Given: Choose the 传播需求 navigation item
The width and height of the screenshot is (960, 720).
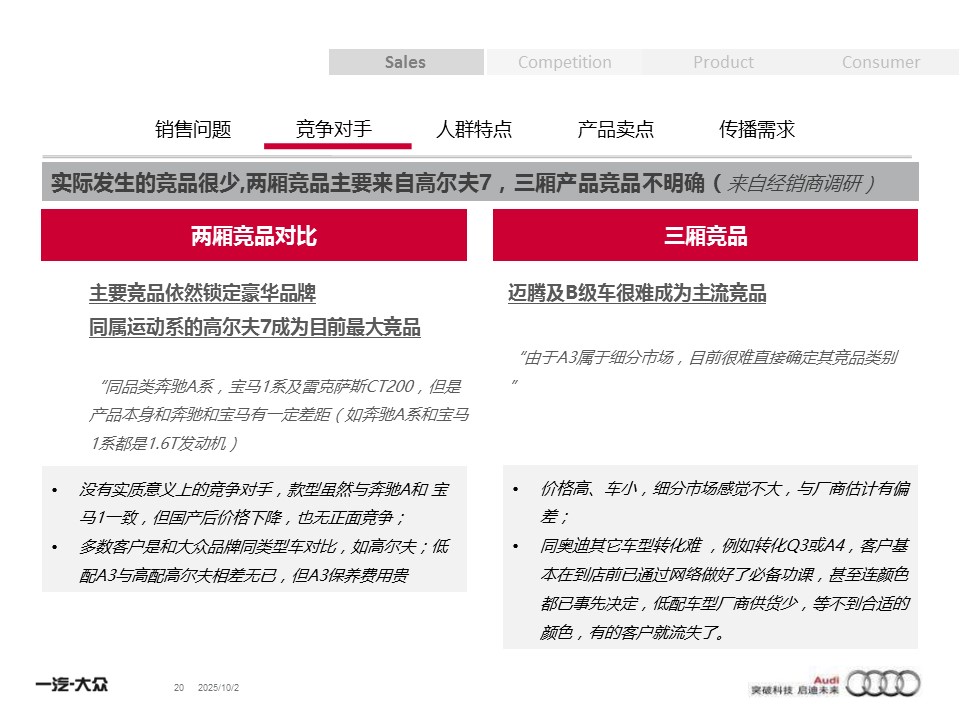Looking at the screenshot, I should pos(757,129).
